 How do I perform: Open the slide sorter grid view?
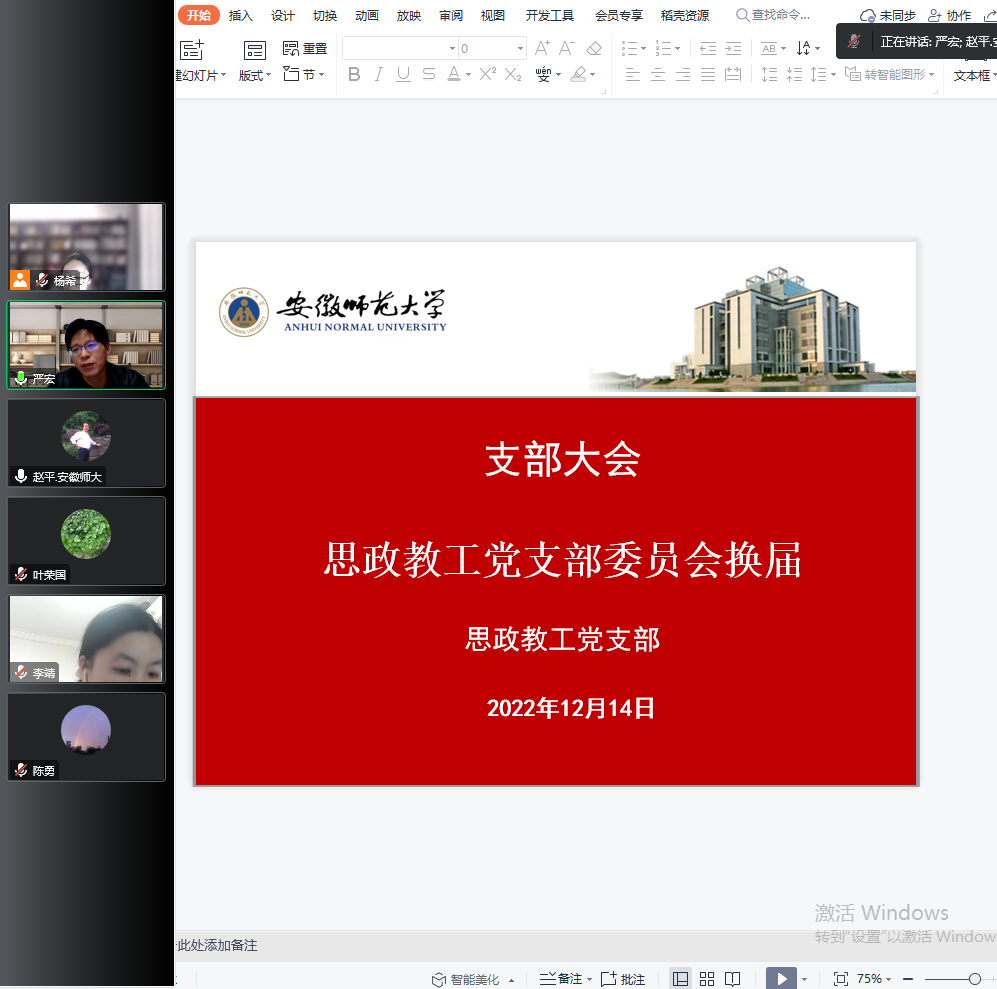coord(707,979)
